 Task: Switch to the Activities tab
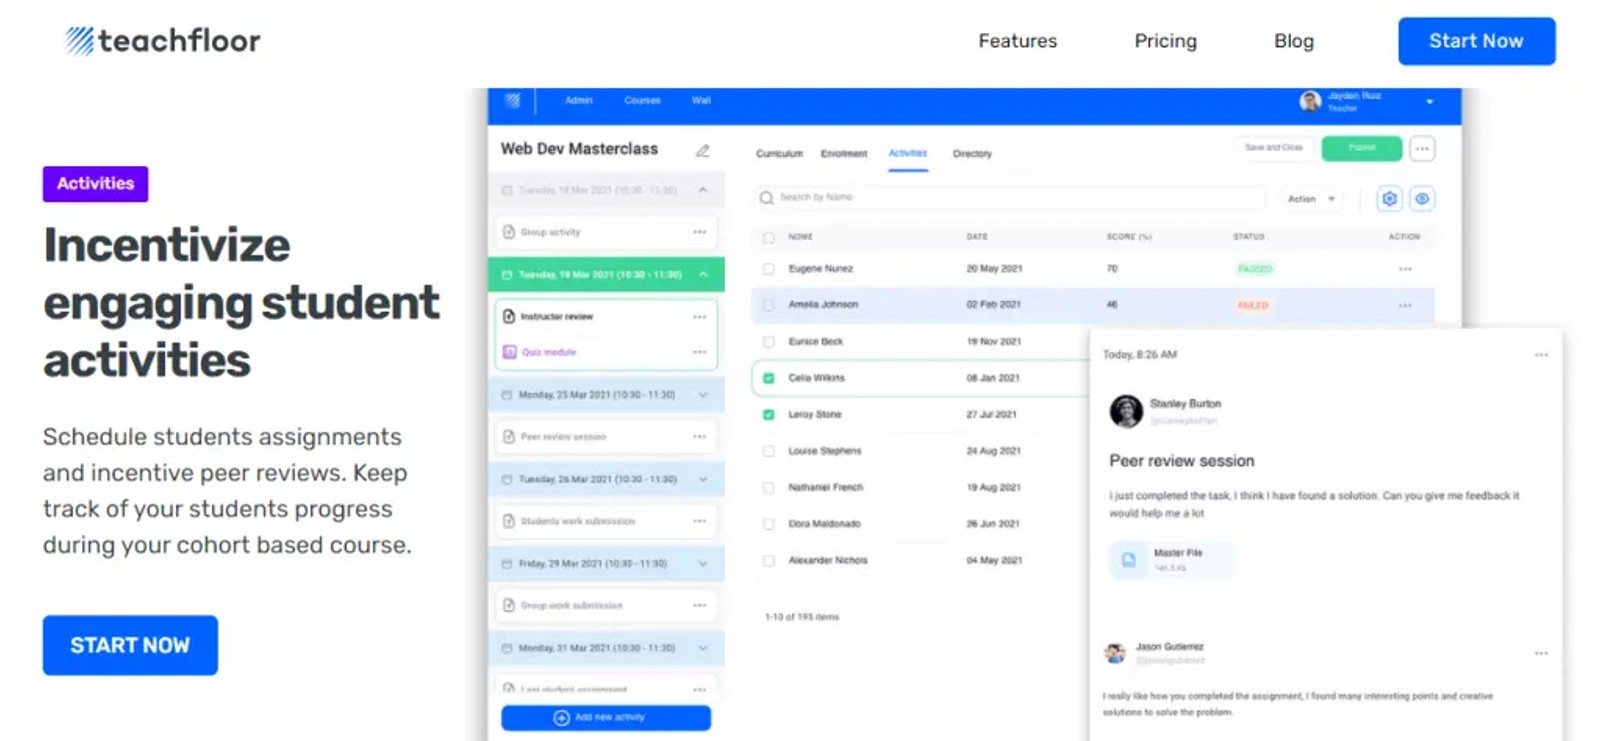[x=908, y=153]
